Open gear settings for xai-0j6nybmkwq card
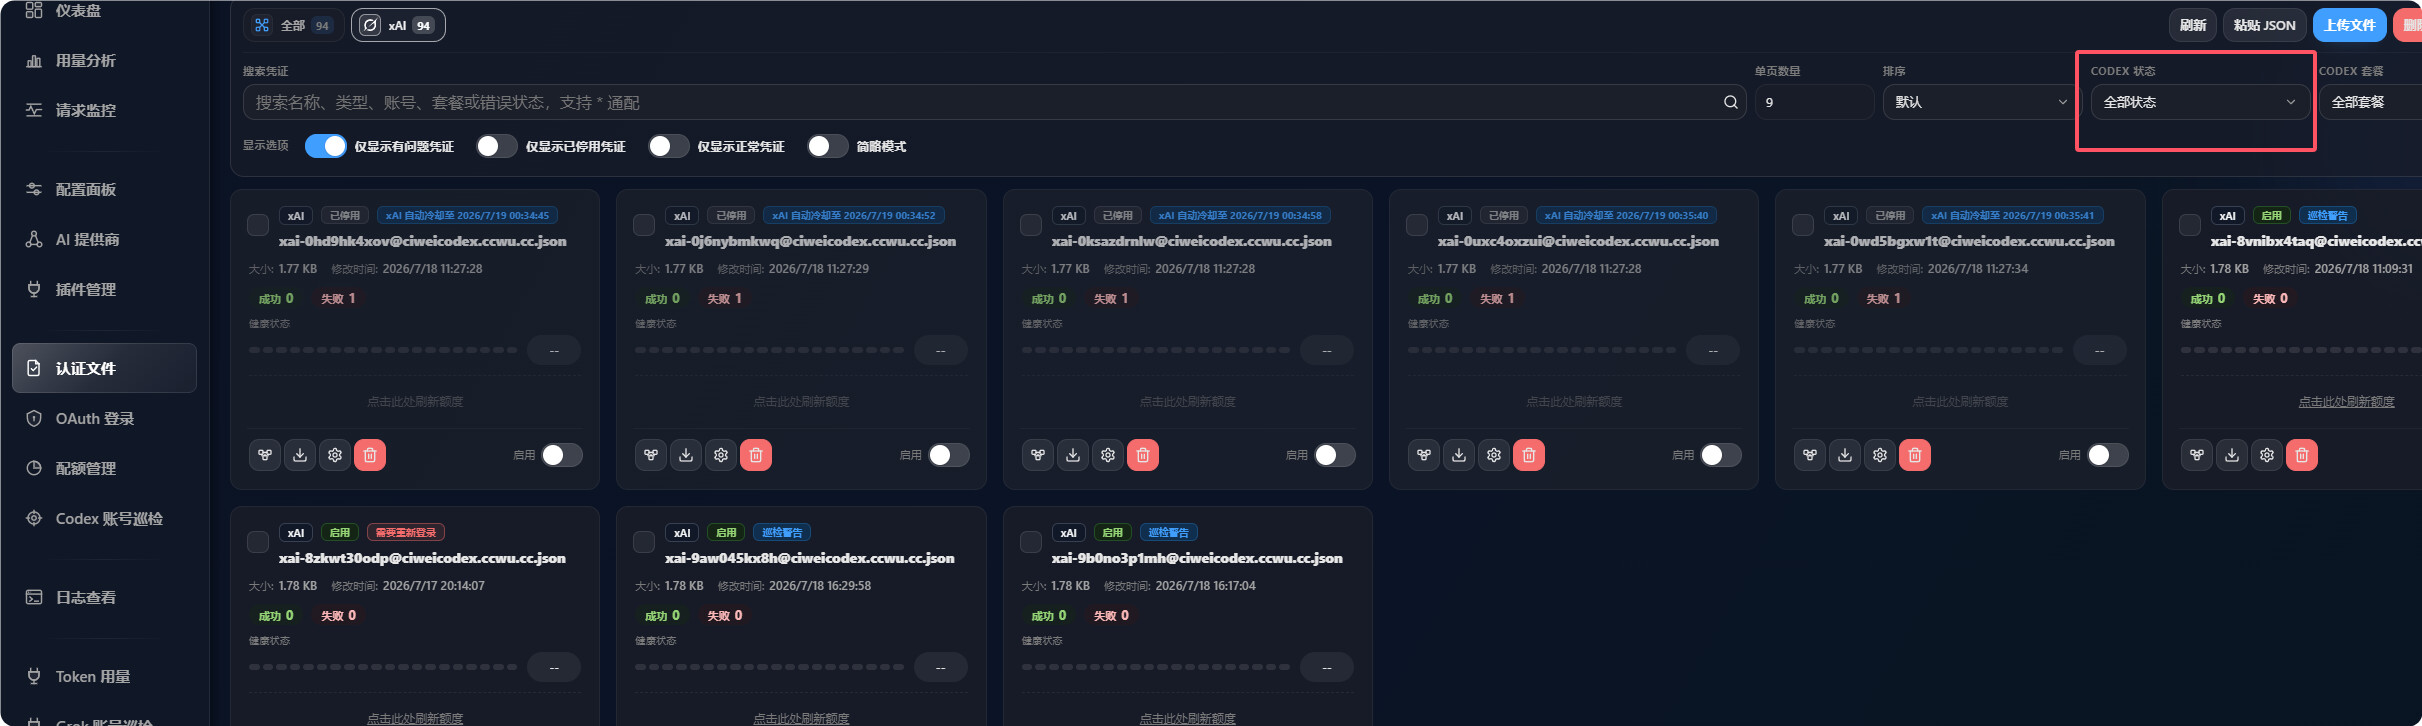 (x=721, y=455)
